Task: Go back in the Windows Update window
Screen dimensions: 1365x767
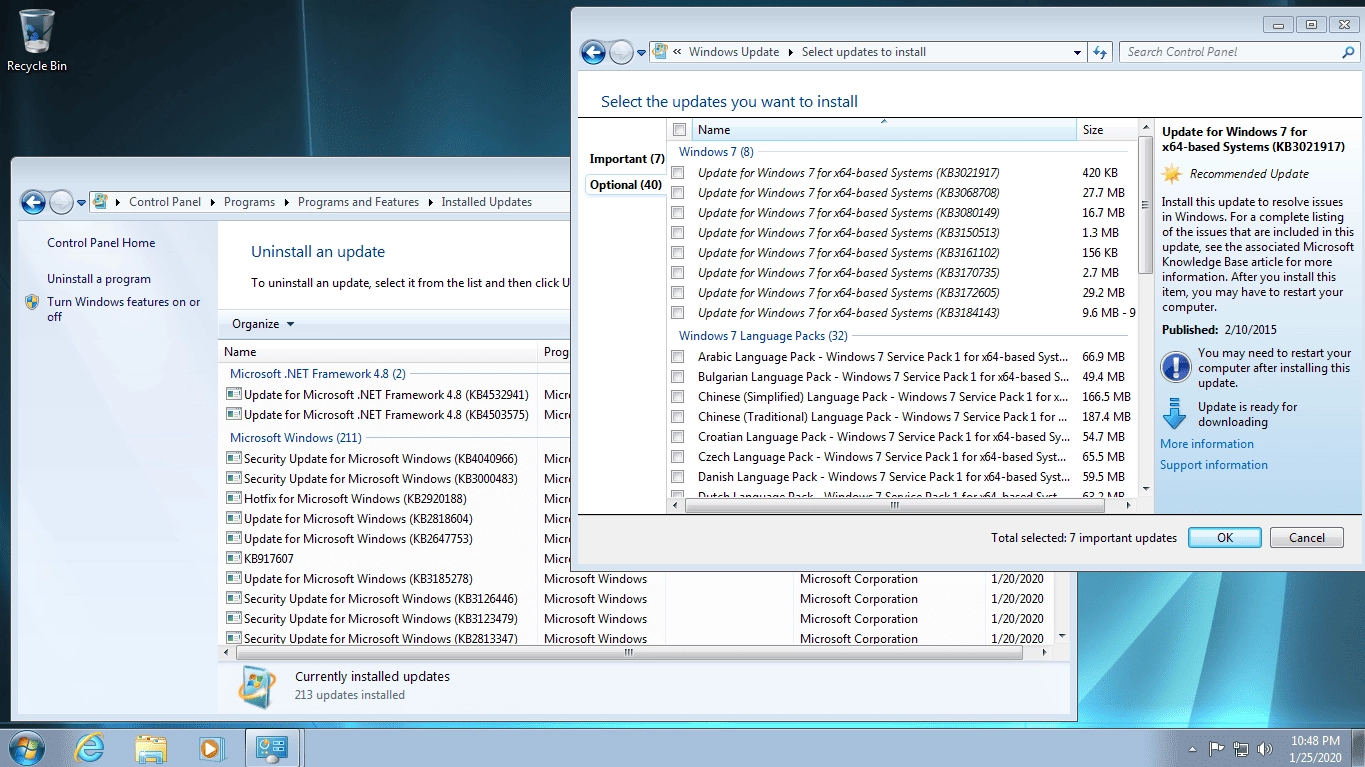Action: point(593,53)
